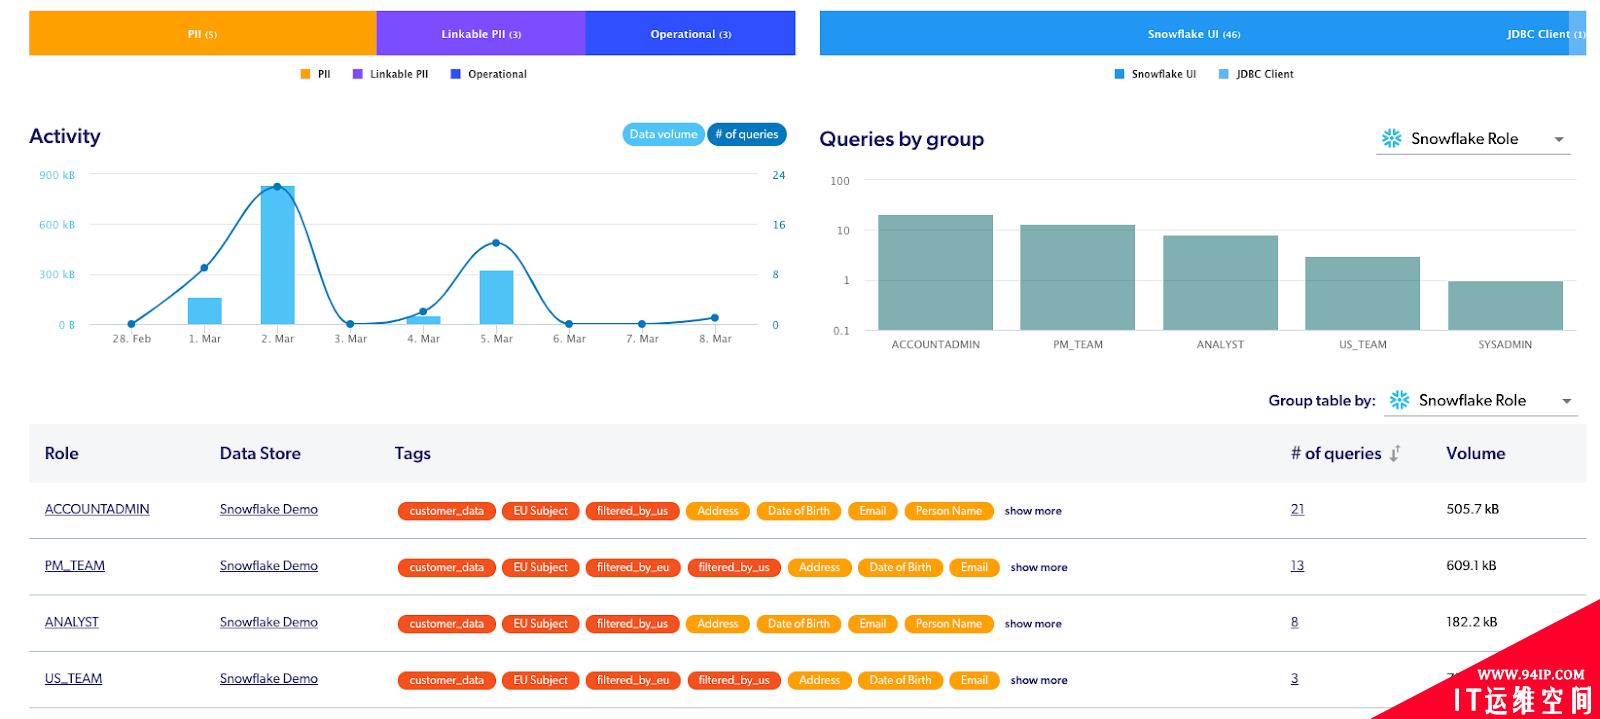The image size is (1600, 719).
Task: Click the sort icon next to # of queries
Action: point(1395,453)
